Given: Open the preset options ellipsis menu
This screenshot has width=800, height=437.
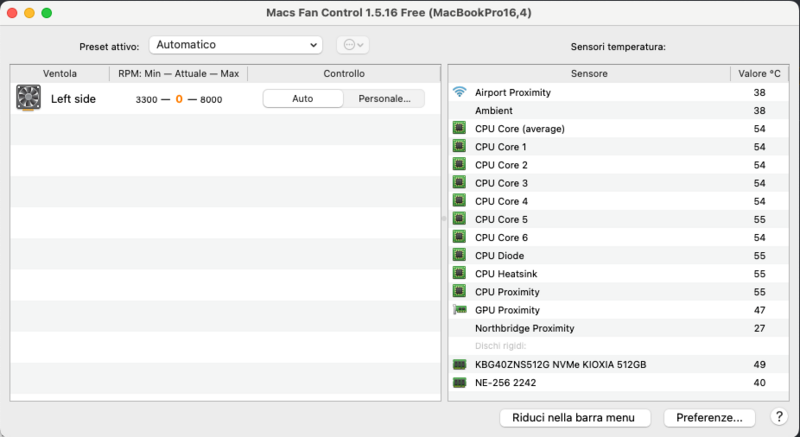Looking at the screenshot, I should 354,45.
